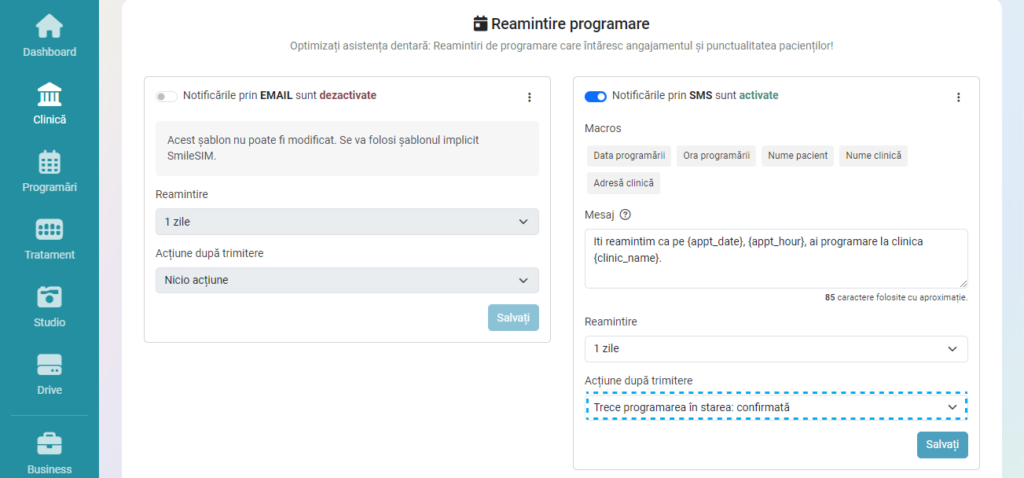The height and width of the screenshot is (478, 1024).
Task: Expand the SMS Reamintire "1 zile" dropdown
Action: pos(776,348)
